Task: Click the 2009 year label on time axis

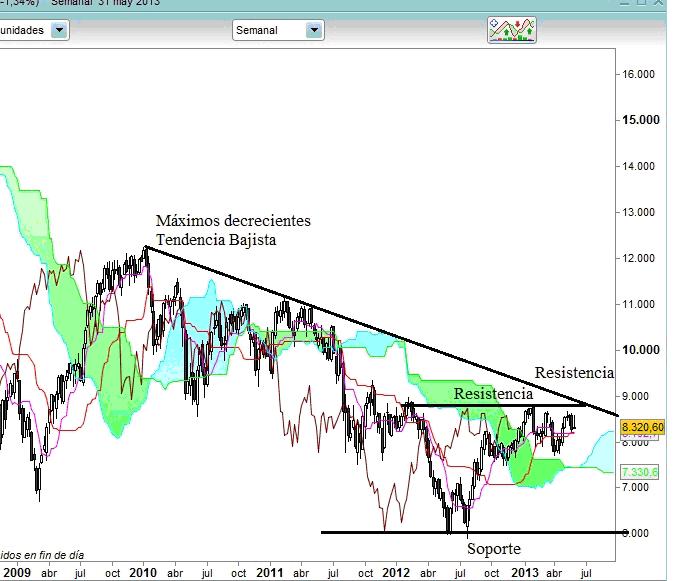Action: point(17,572)
